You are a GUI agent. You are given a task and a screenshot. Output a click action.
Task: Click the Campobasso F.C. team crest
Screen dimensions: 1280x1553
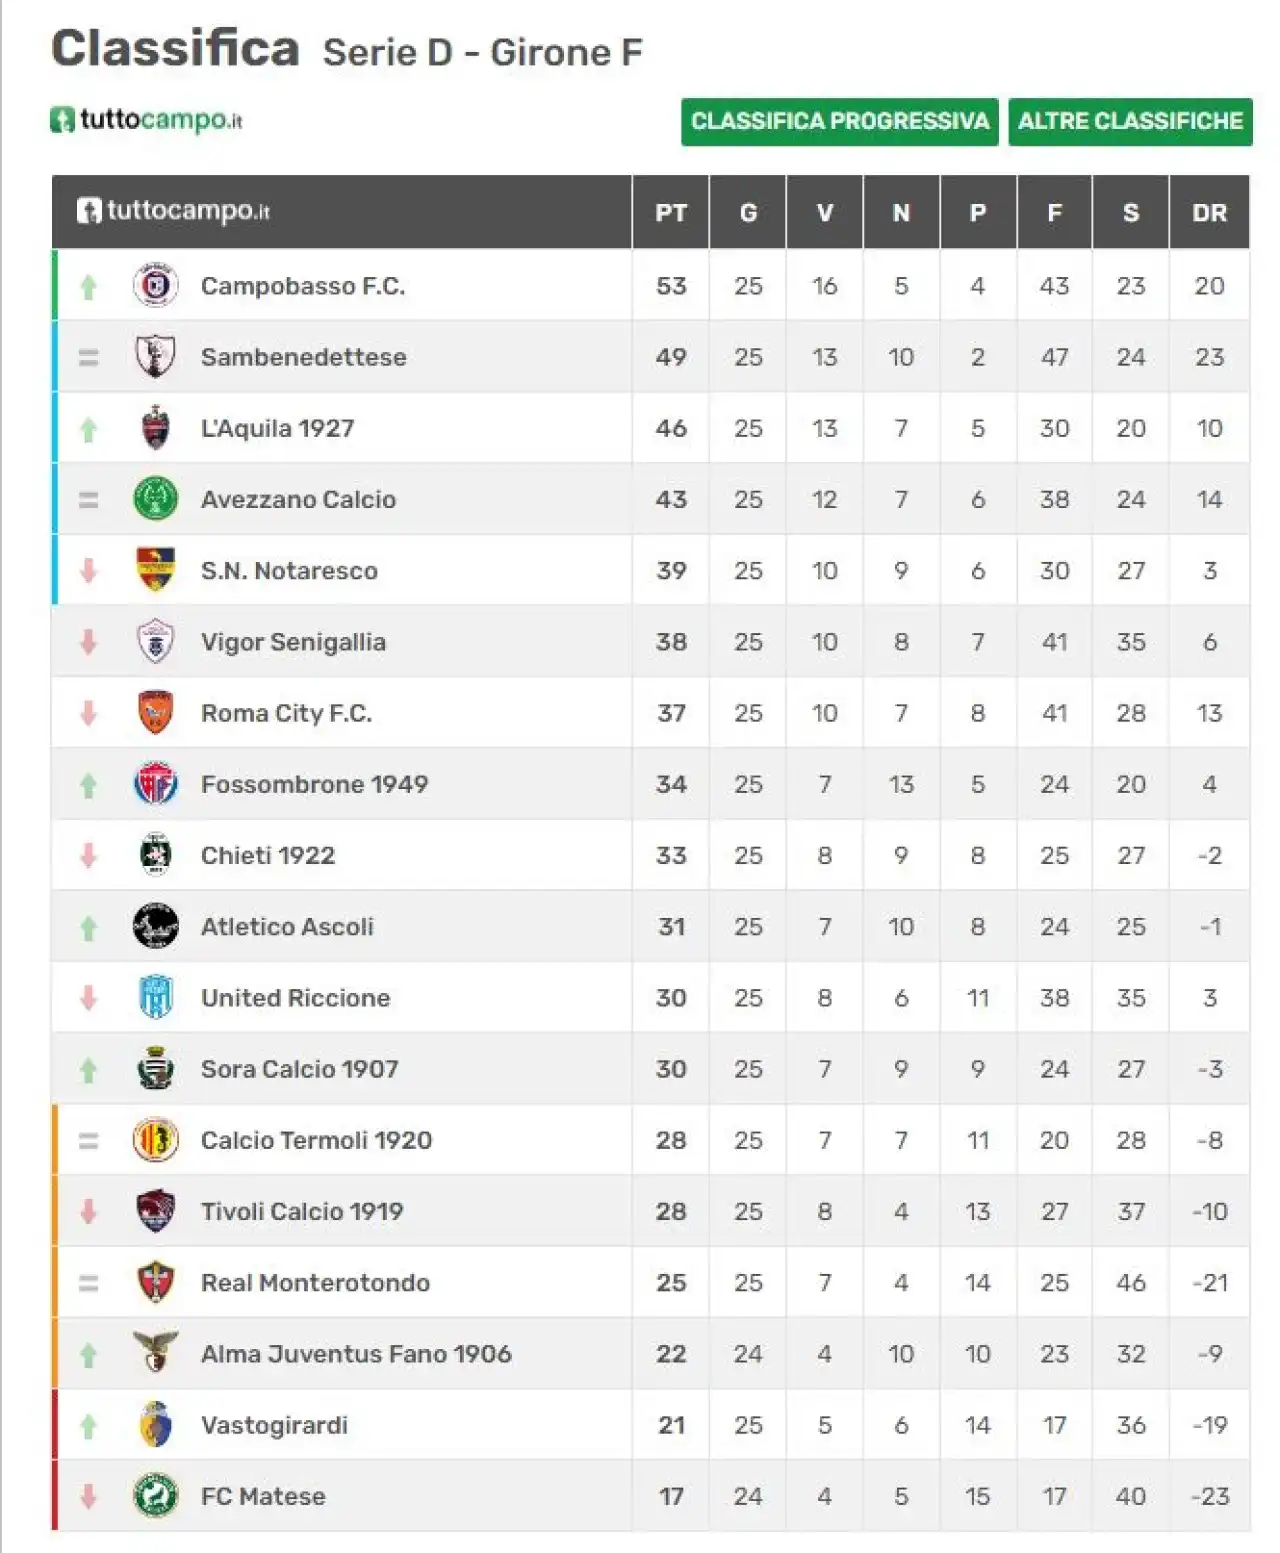pyautogui.click(x=155, y=286)
